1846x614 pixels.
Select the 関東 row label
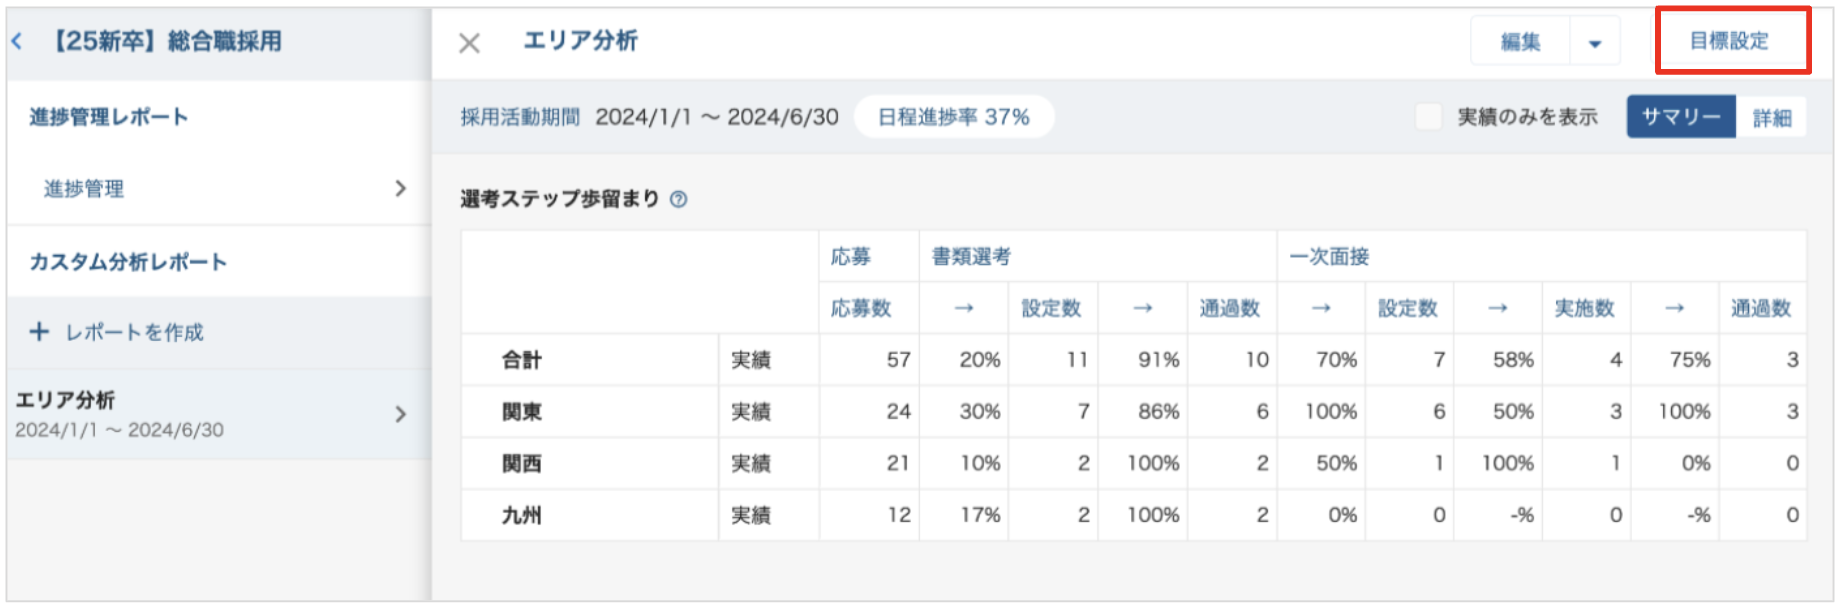pos(522,412)
